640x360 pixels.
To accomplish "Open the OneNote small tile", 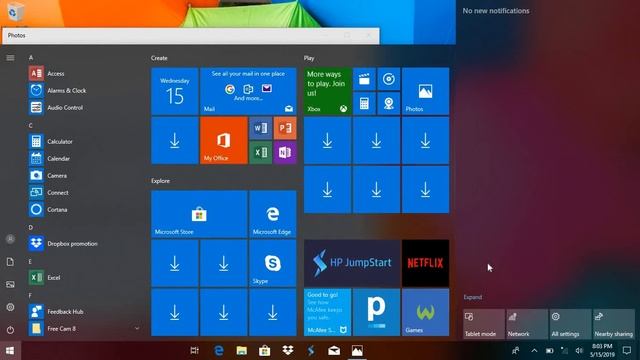I will [285, 153].
